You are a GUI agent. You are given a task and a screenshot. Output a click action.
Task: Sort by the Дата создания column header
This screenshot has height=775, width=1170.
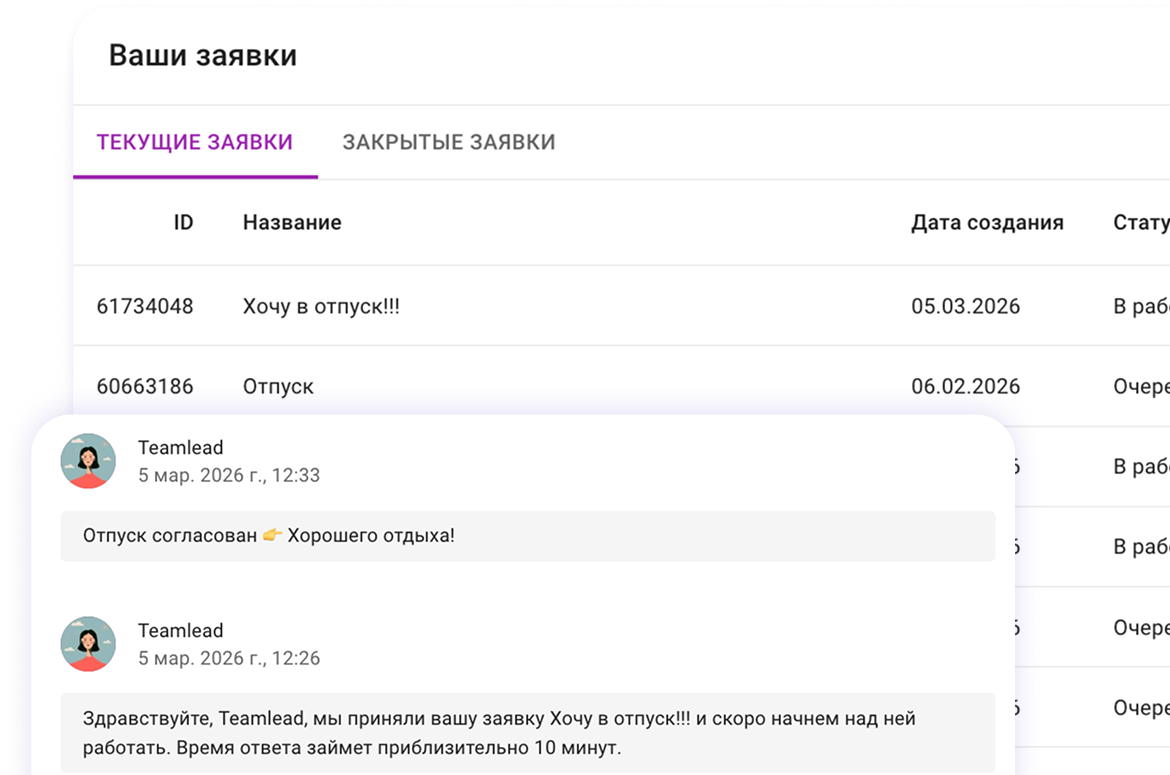click(x=986, y=222)
